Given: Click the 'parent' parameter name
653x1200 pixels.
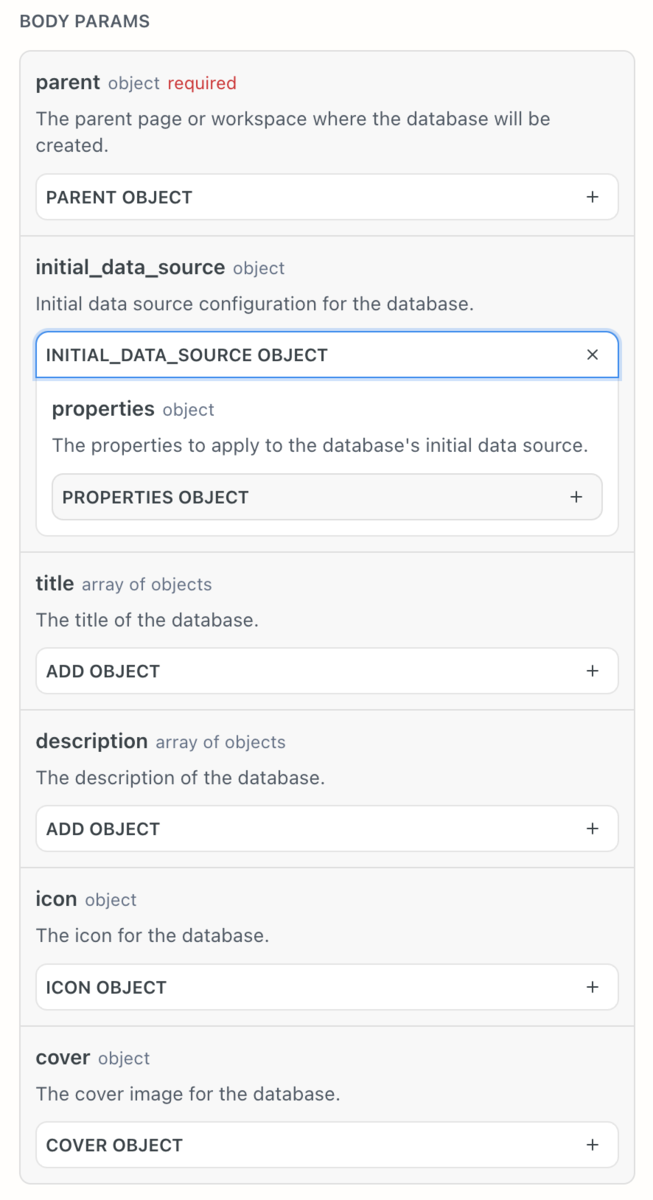Looking at the screenshot, I should point(68,82).
